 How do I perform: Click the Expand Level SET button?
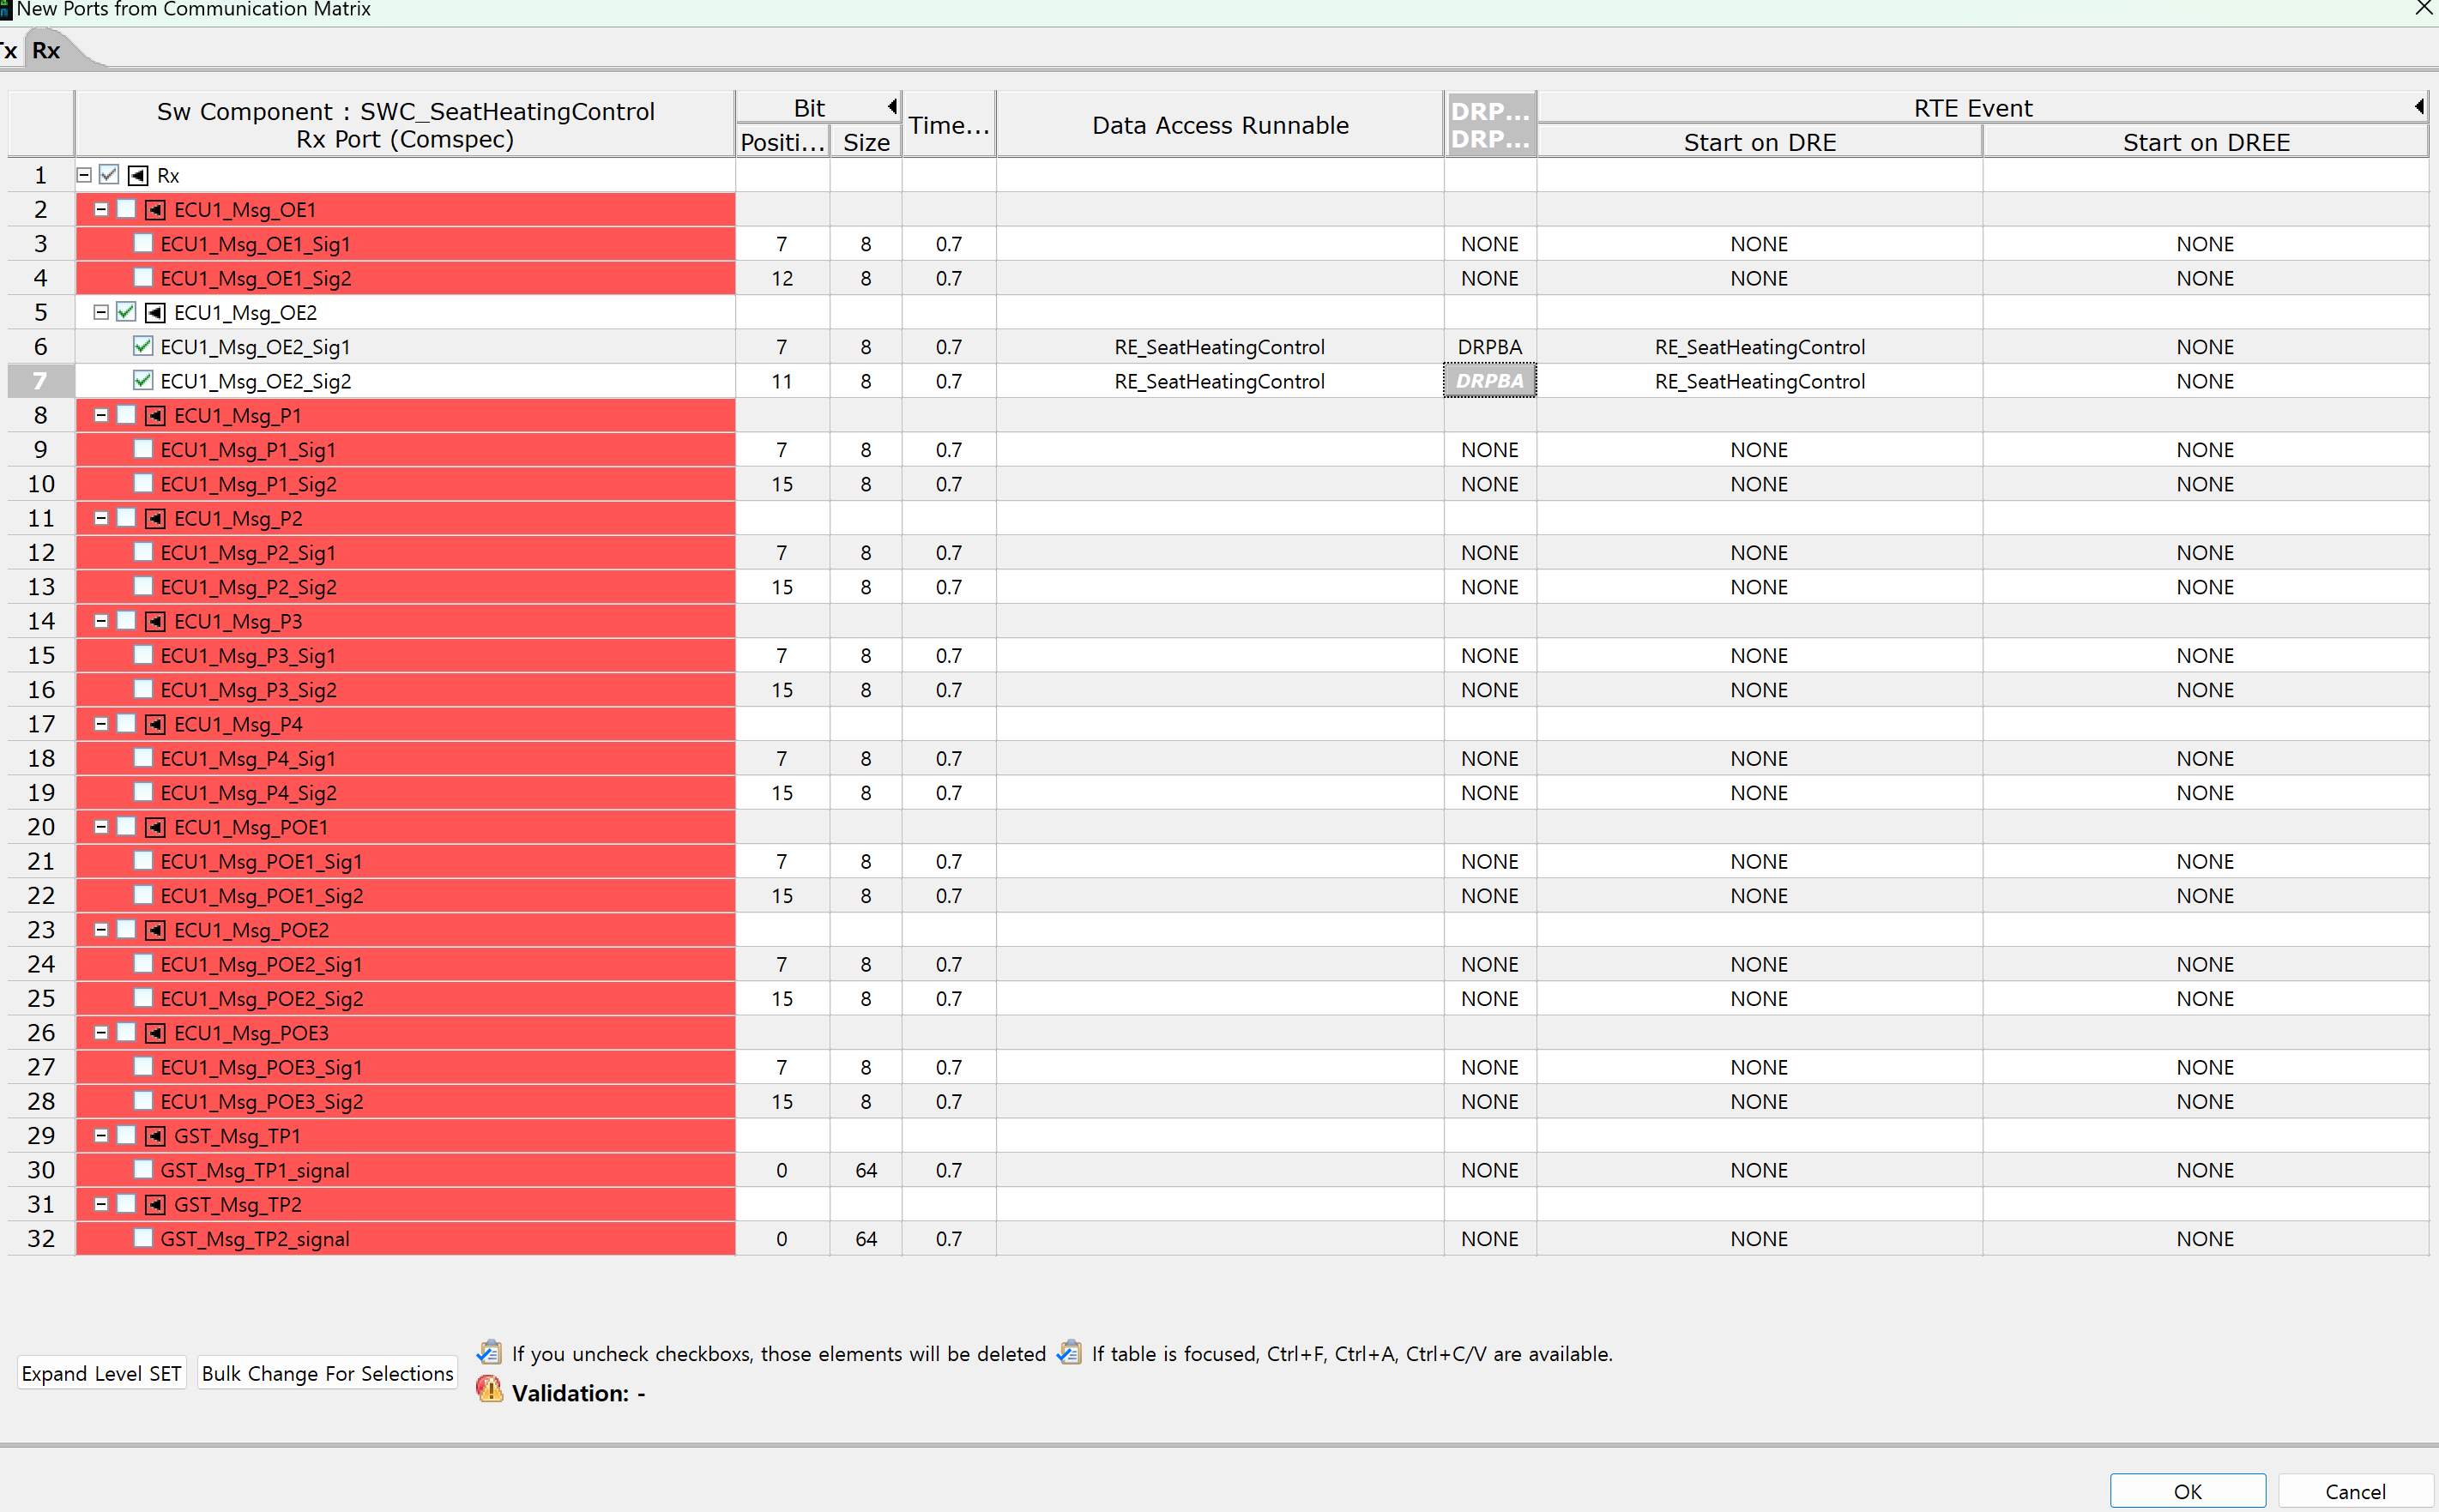click(102, 1374)
